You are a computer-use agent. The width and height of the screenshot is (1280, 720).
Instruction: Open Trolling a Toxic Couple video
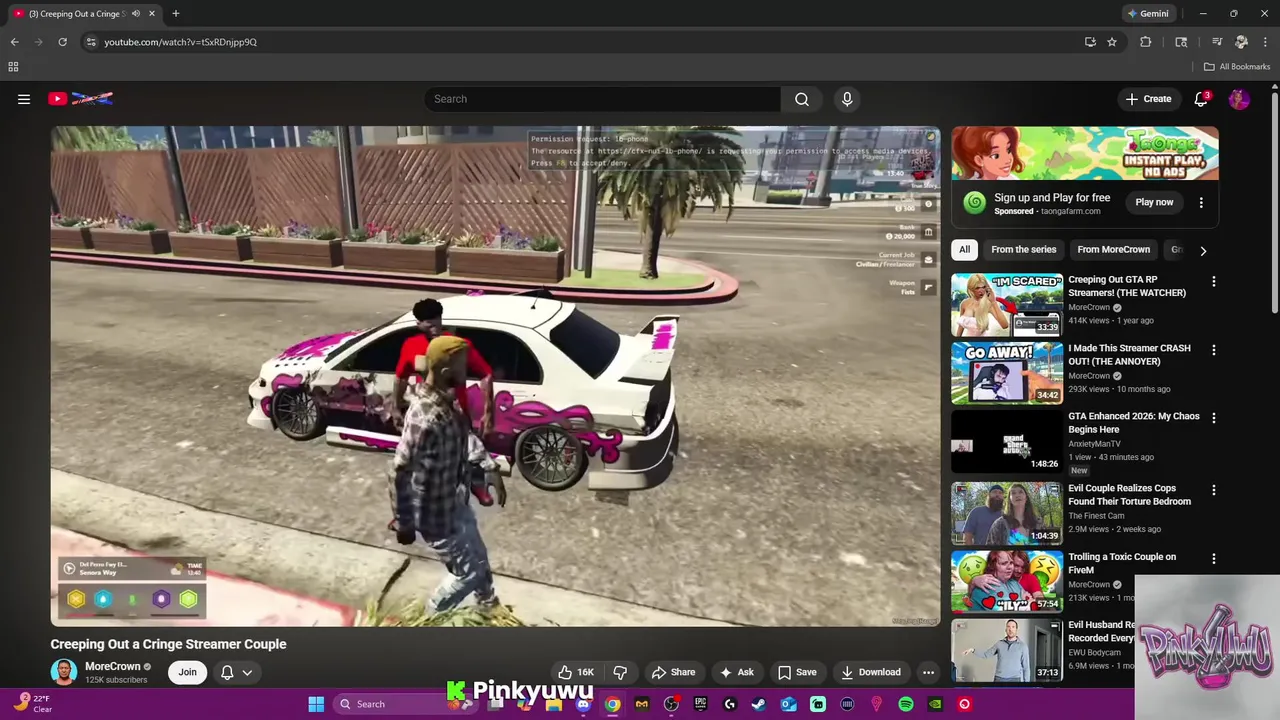tap(1122, 563)
